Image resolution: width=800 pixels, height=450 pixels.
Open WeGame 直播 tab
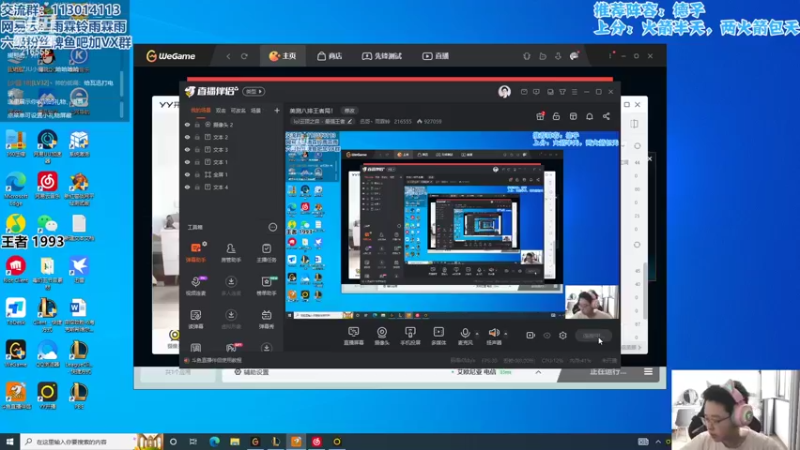coord(435,56)
